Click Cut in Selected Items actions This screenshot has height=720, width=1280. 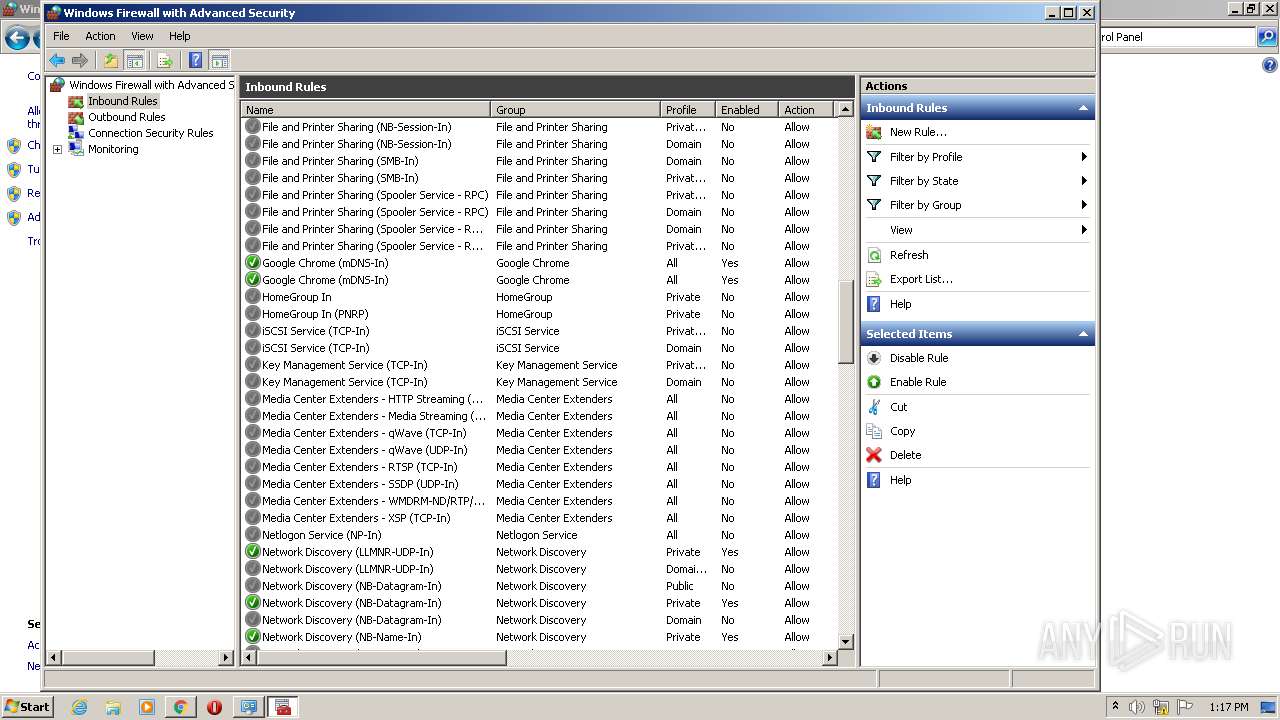898,407
